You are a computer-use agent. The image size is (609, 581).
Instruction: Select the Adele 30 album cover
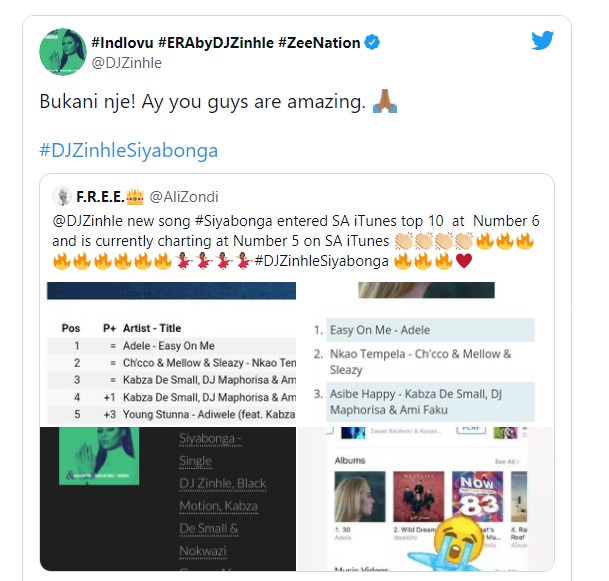(360, 496)
